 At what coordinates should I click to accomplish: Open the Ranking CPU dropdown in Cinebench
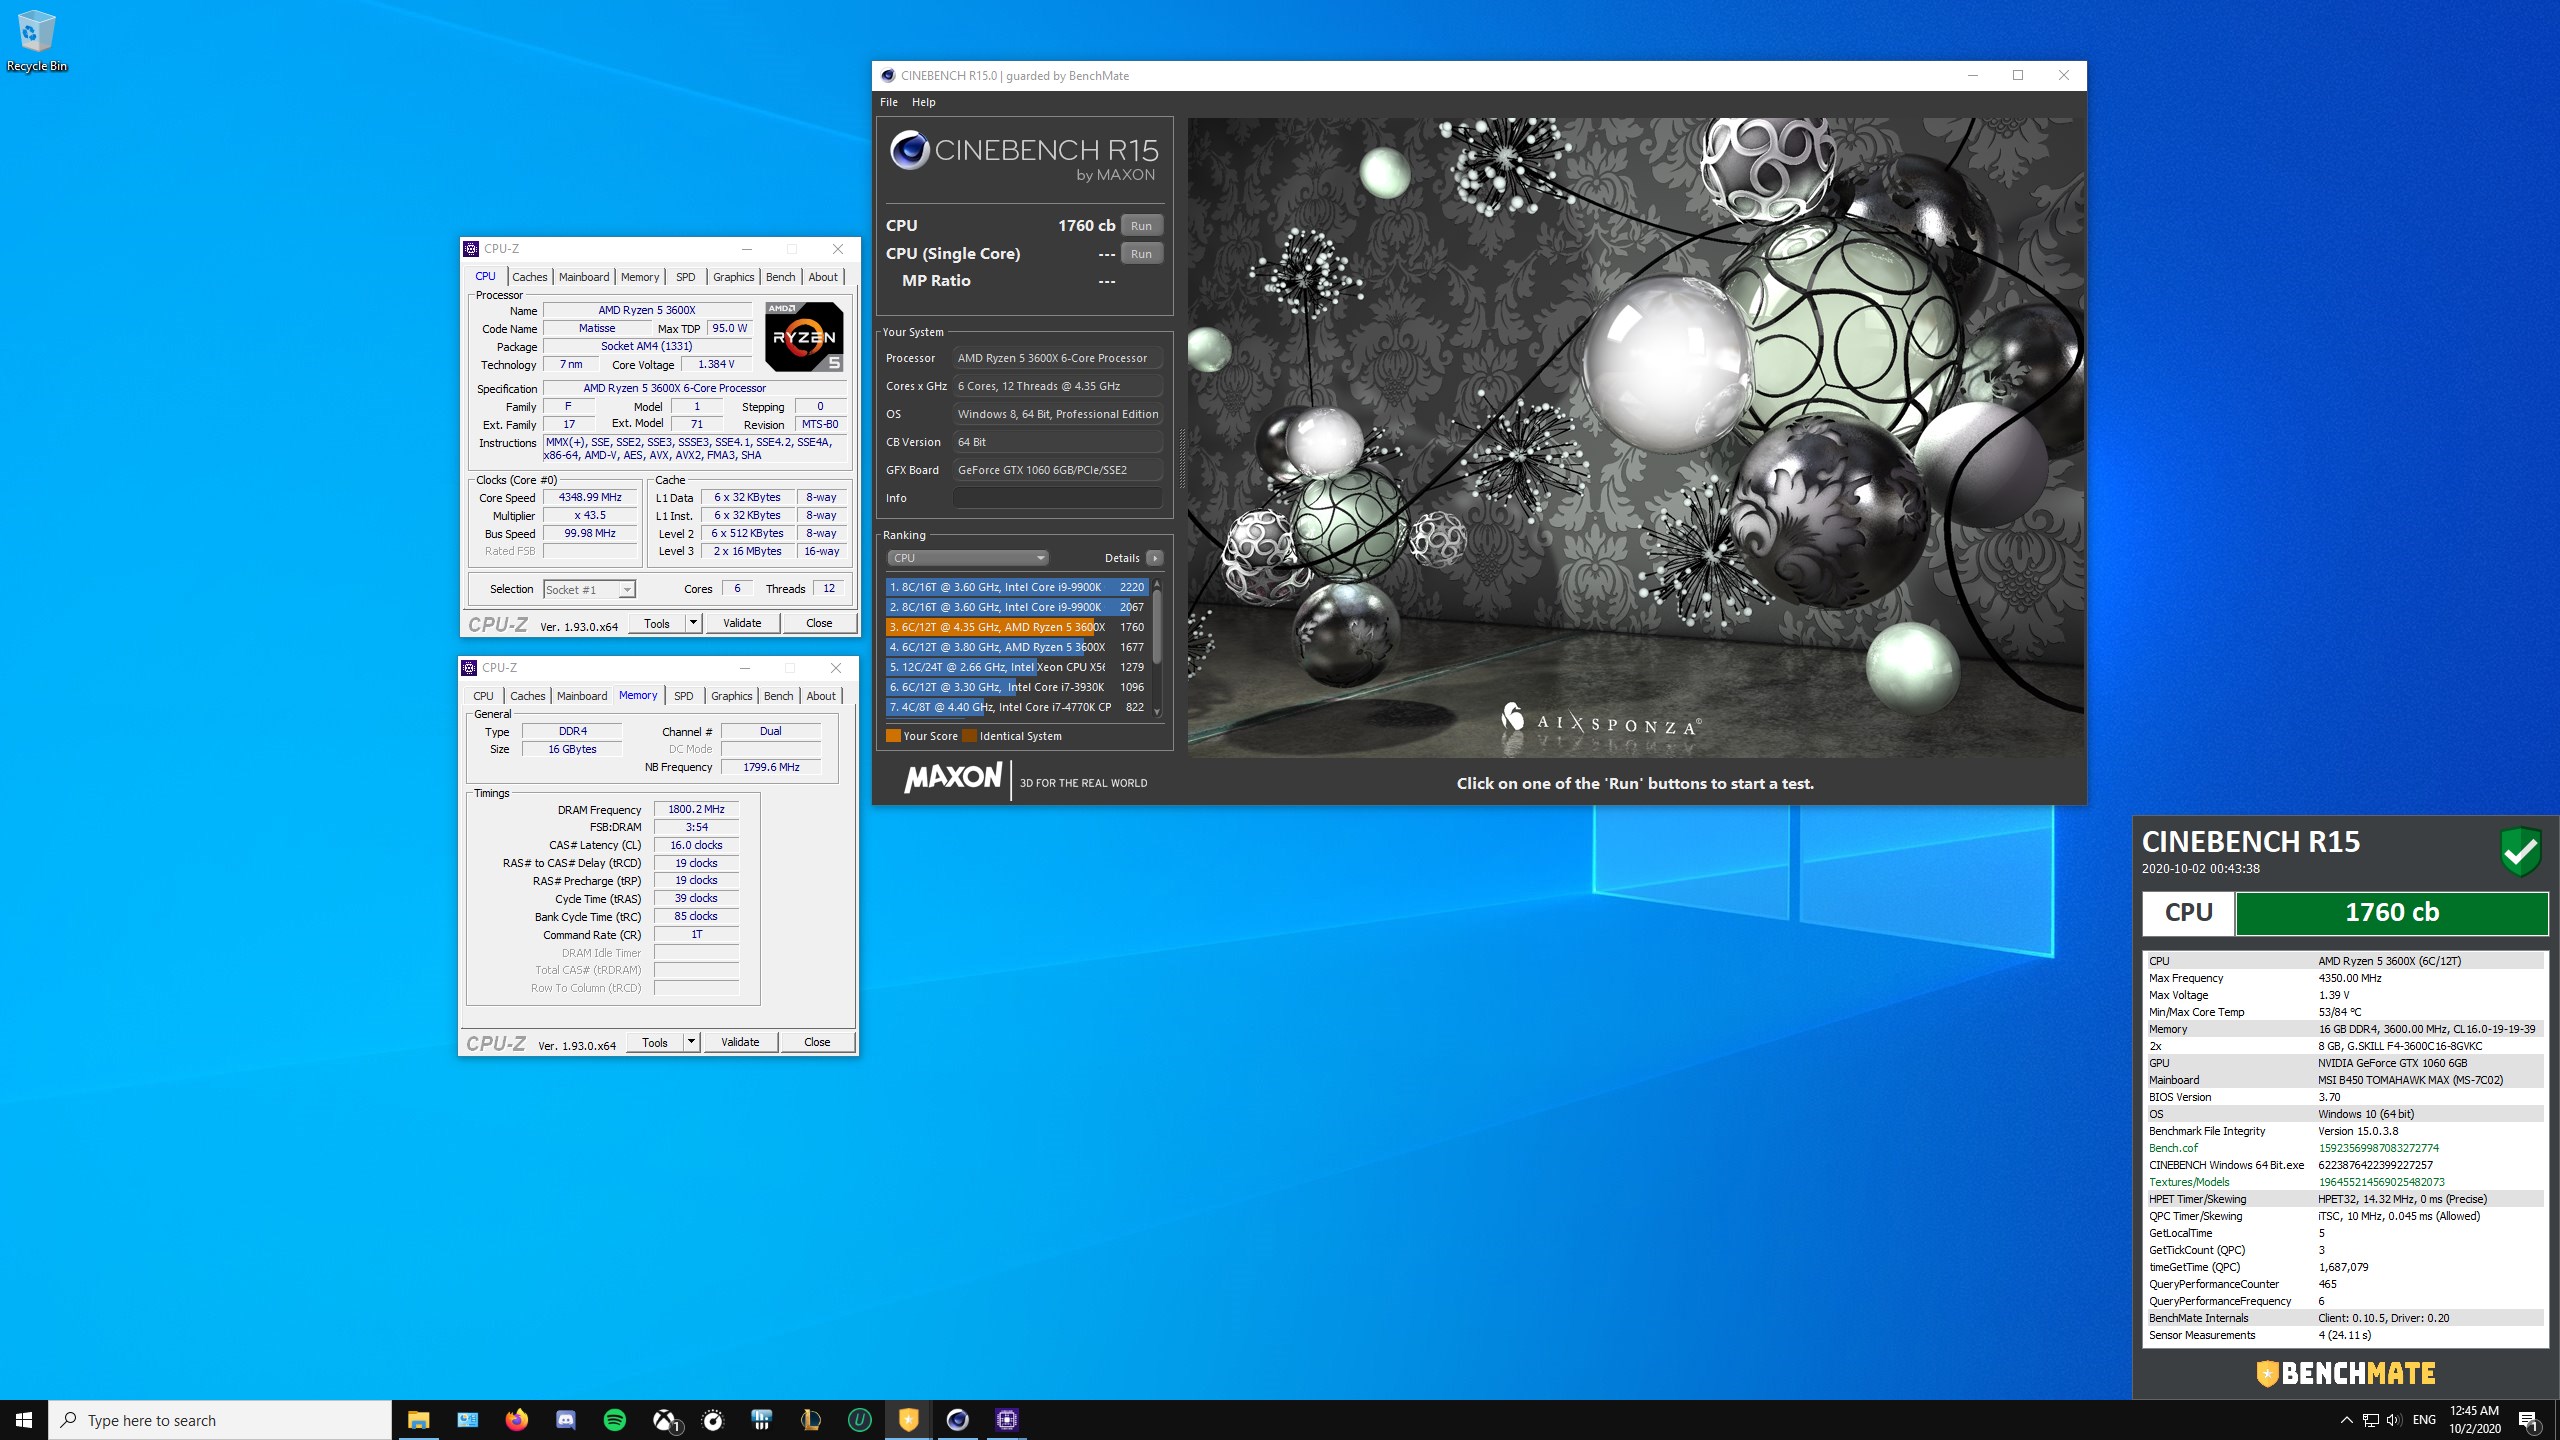tap(967, 558)
